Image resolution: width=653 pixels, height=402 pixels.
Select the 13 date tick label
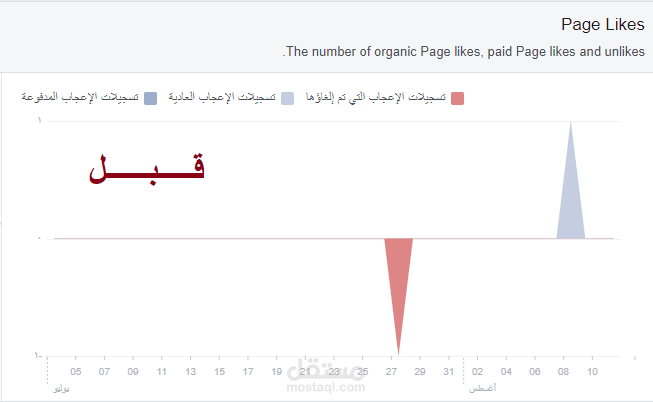pos(190,372)
